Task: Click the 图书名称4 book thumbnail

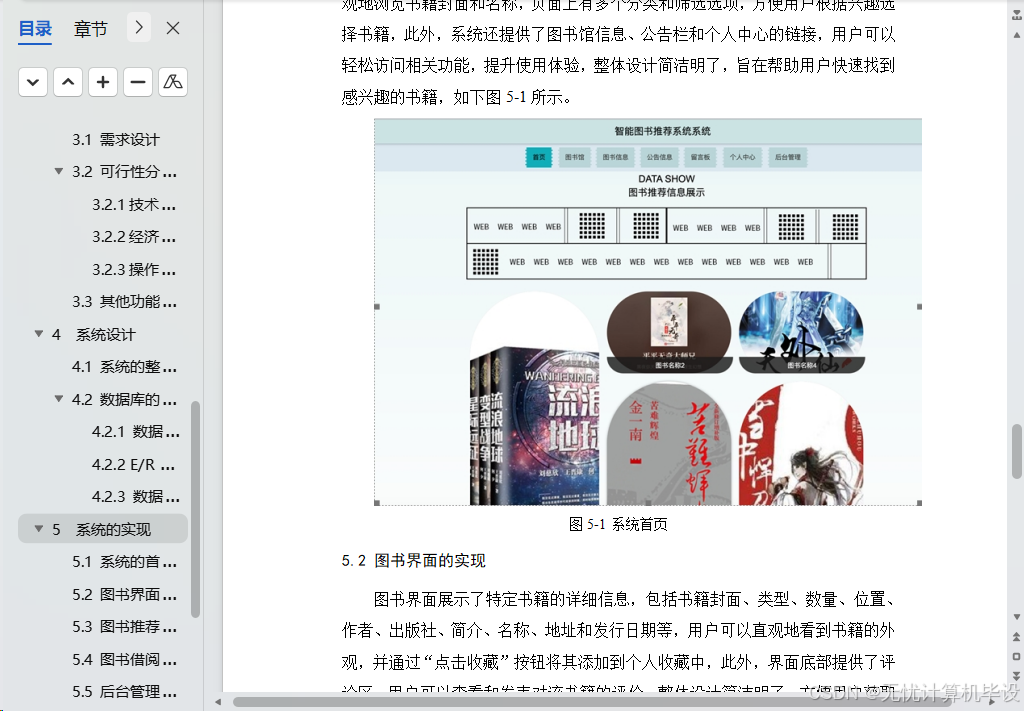Action: 801,332
